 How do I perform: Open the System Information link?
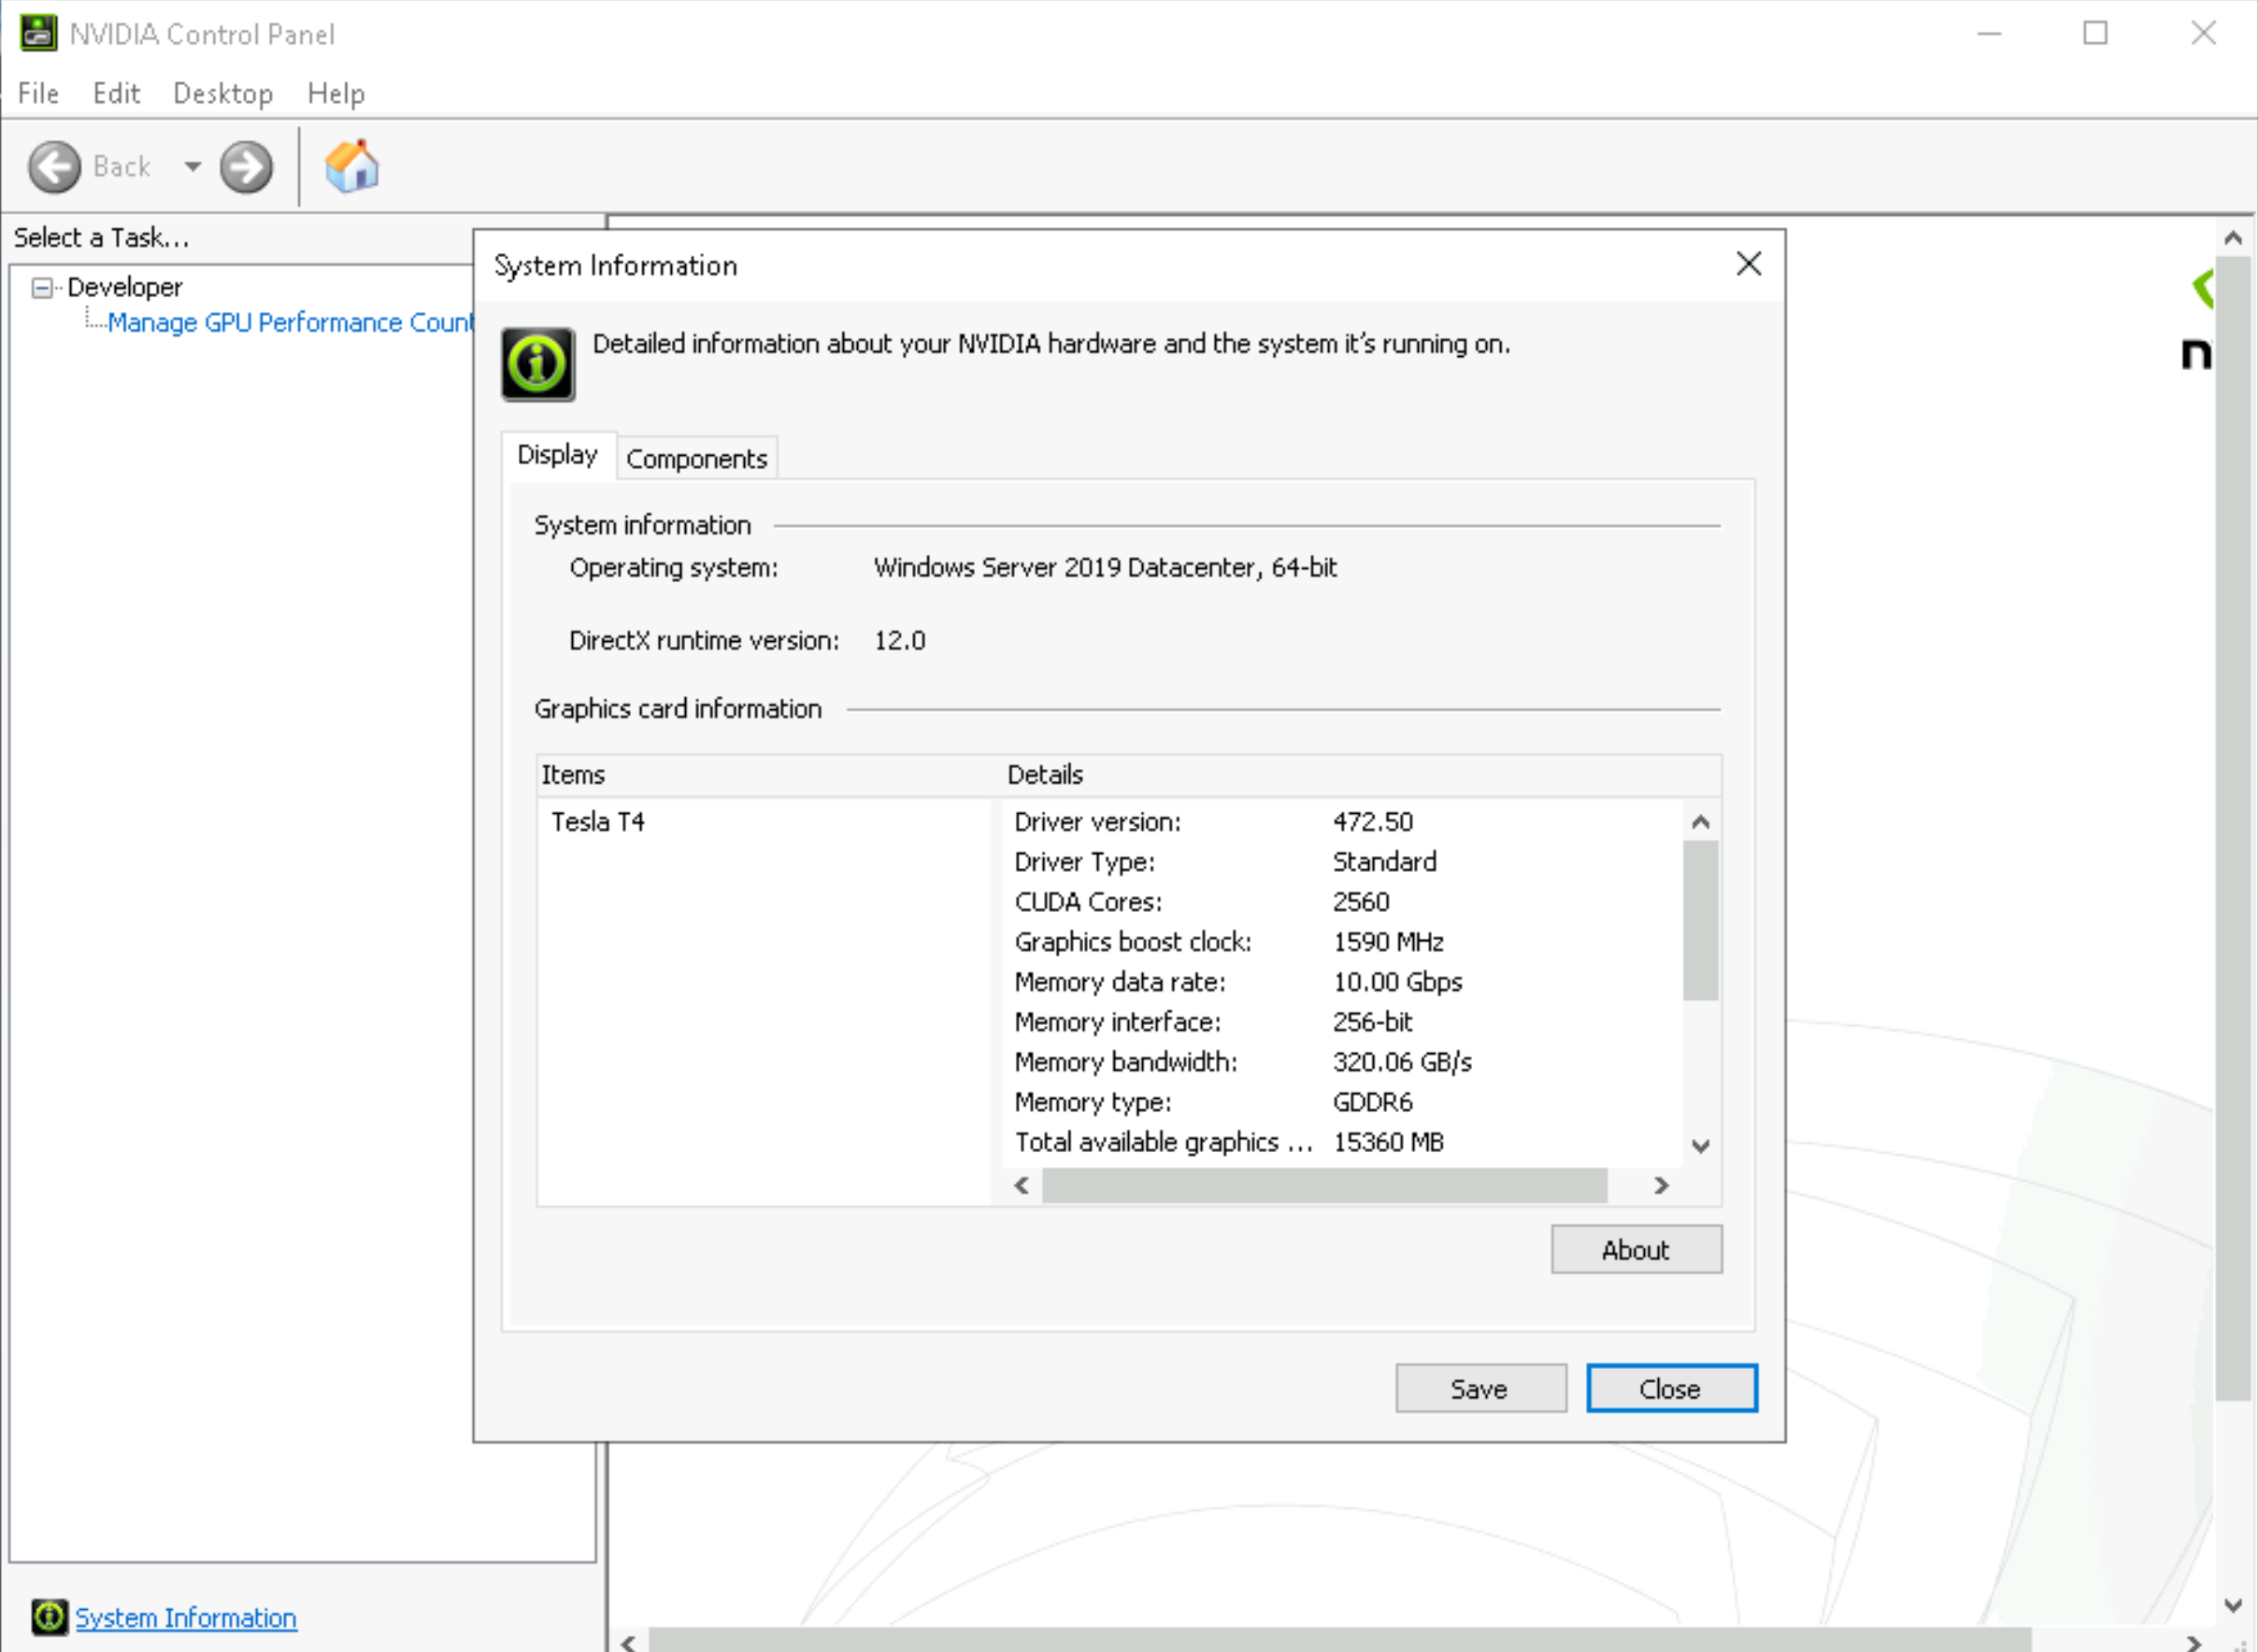[x=186, y=1618]
